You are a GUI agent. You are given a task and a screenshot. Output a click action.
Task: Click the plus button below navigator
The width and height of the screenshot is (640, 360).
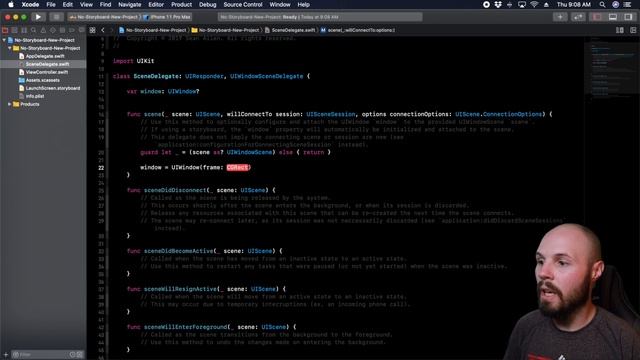(6, 355)
